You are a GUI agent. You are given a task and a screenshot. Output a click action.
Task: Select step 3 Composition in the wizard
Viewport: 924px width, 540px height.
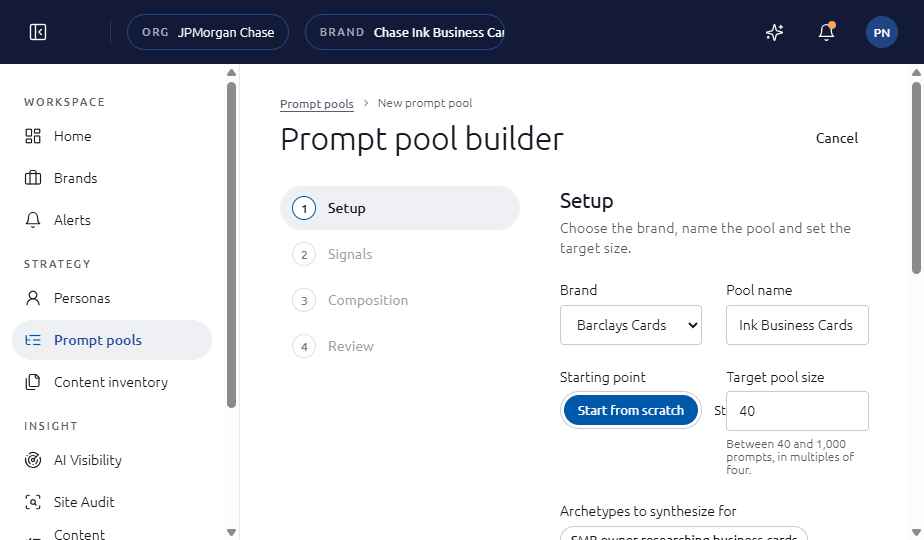pyautogui.click(x=400, y=300)
